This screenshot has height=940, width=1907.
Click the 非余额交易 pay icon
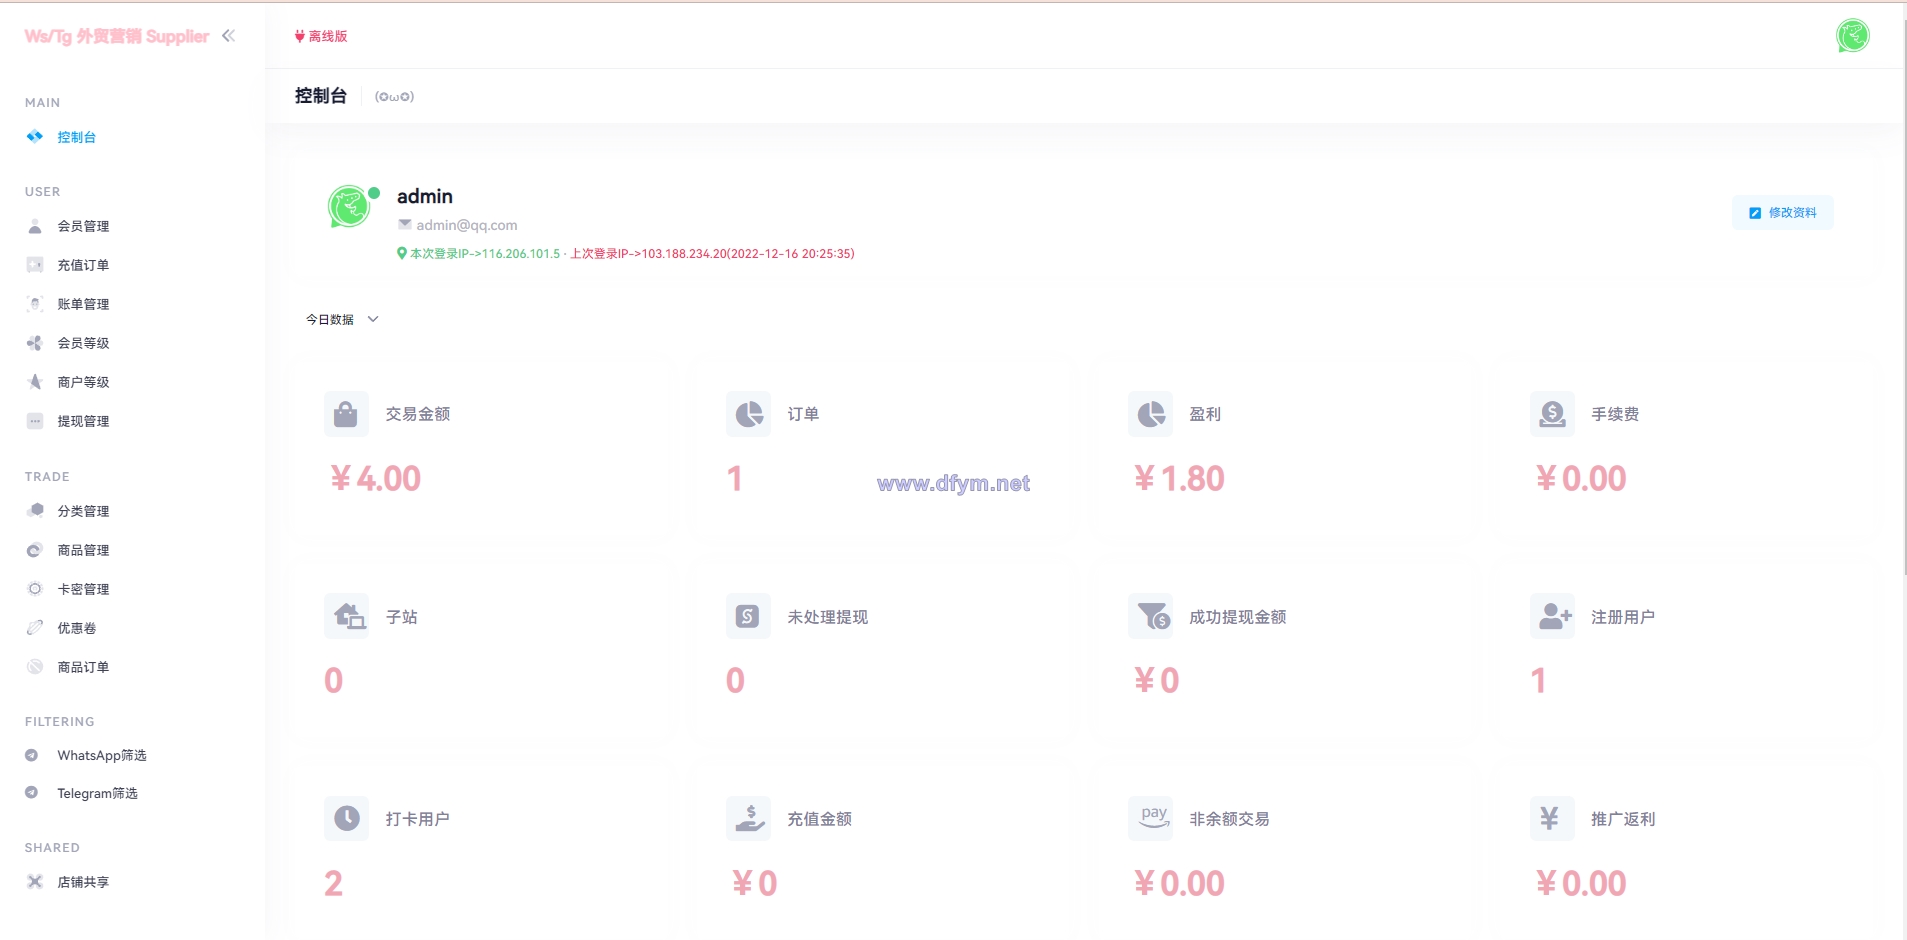click(1150, 818)
